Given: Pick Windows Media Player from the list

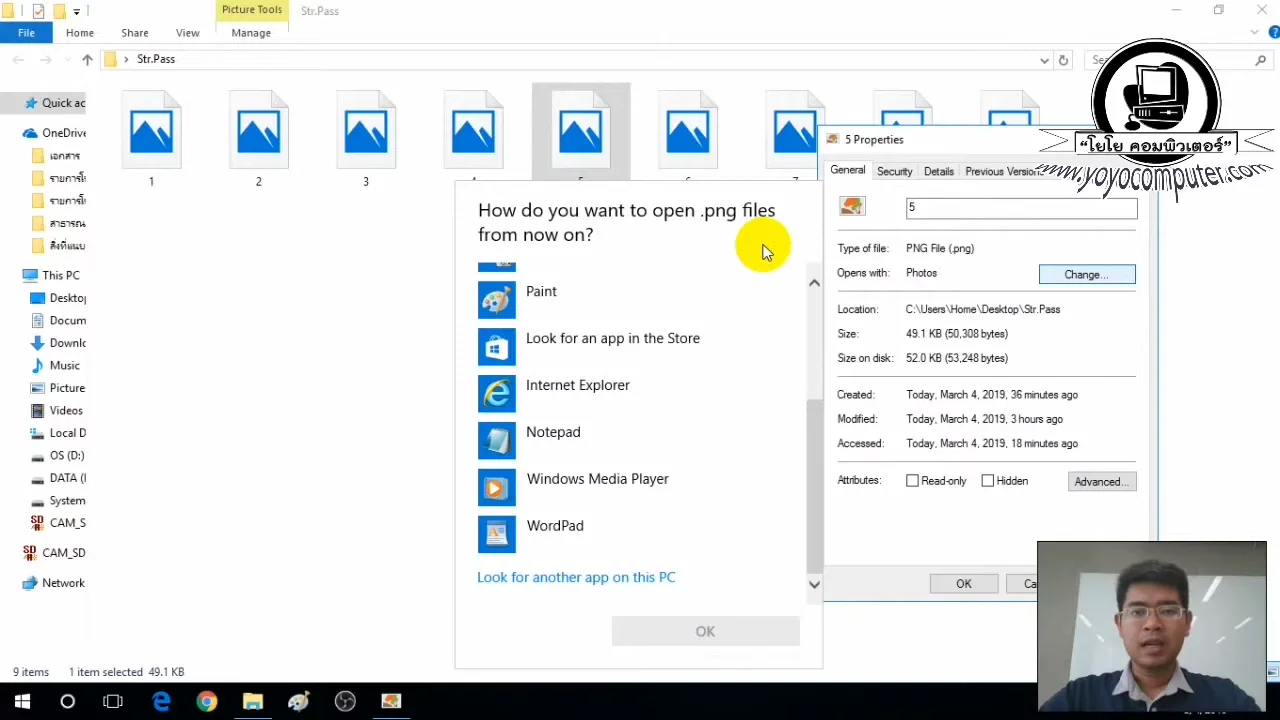Looking at the screenshot, I should [x=597, y=479].
